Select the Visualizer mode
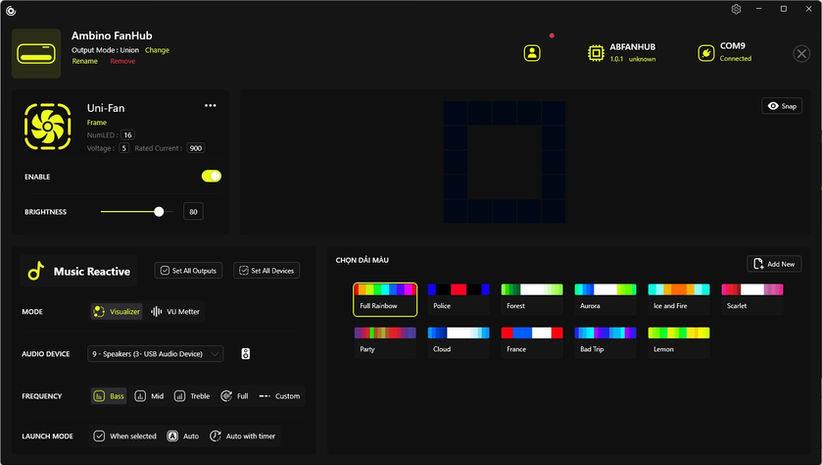Viewport: 822px width, 465px height. [116, 311]
